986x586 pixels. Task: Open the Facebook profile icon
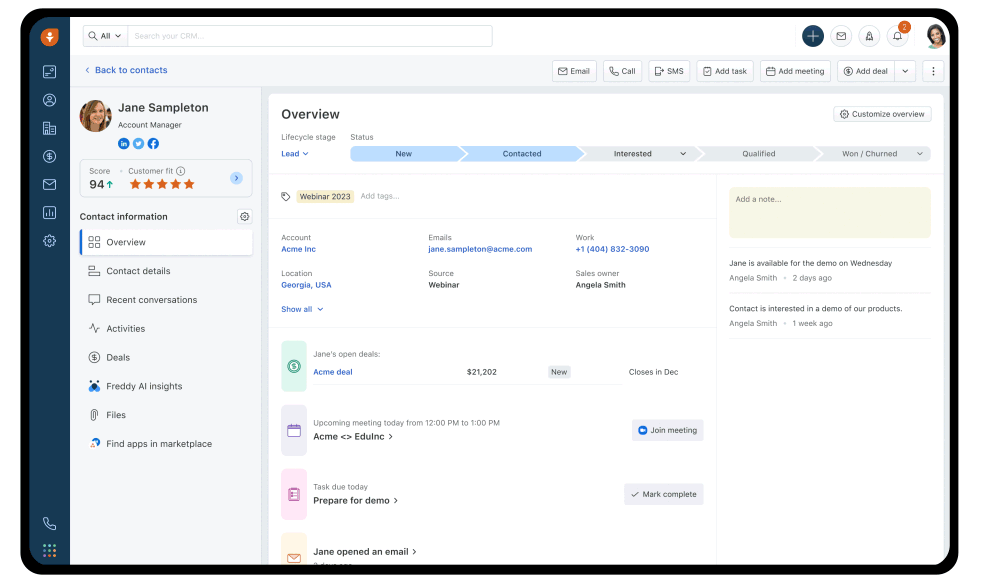(x=153, y=144)
